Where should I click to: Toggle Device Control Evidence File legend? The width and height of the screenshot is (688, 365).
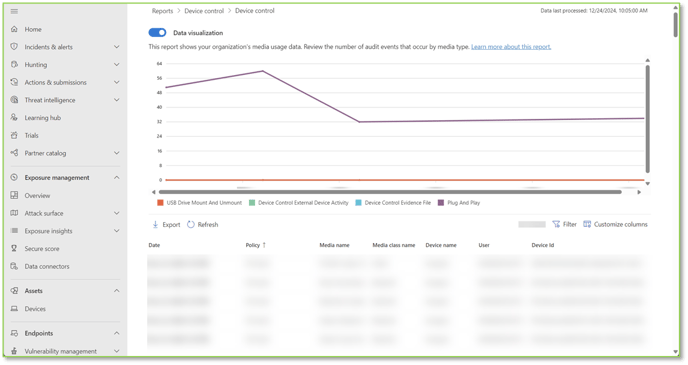click(393, 203)
